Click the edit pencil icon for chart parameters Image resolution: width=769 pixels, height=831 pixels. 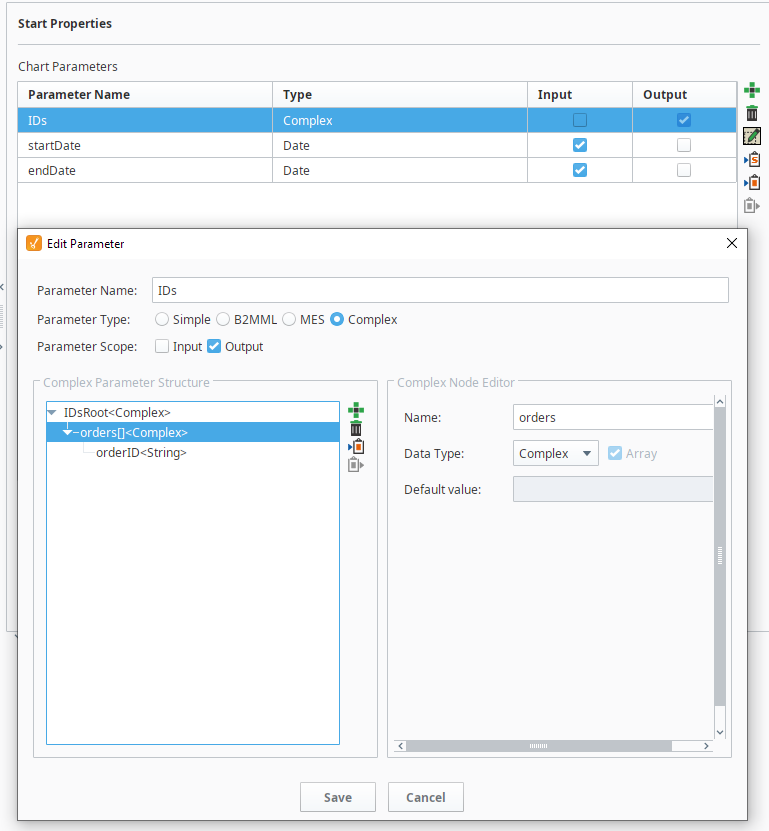click(752, 136)
